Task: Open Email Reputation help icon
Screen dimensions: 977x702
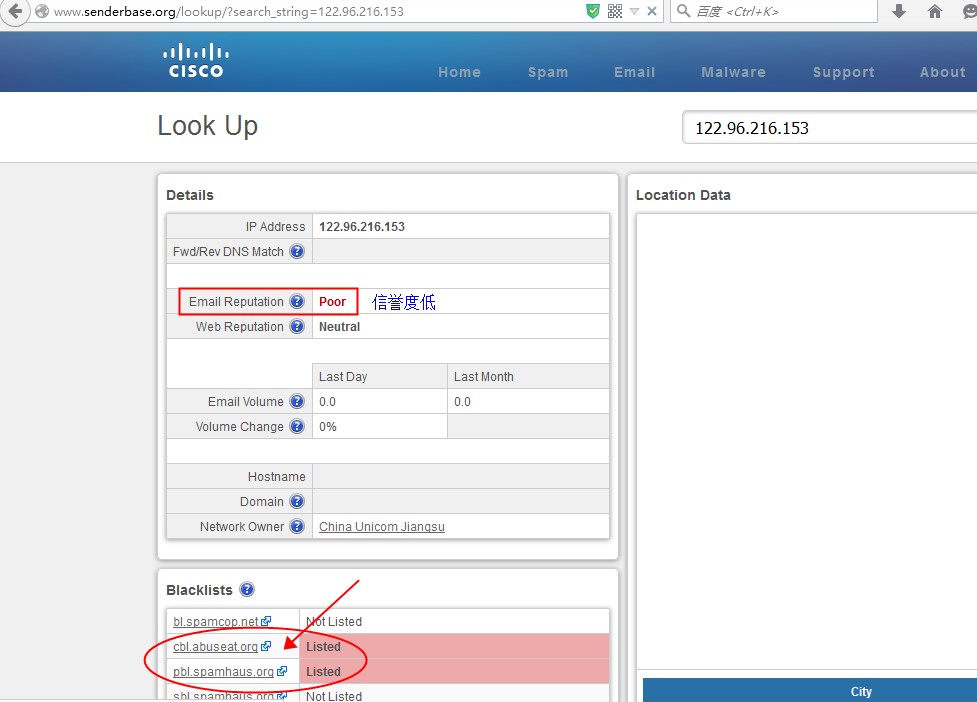Action: [x=297, y=302]
